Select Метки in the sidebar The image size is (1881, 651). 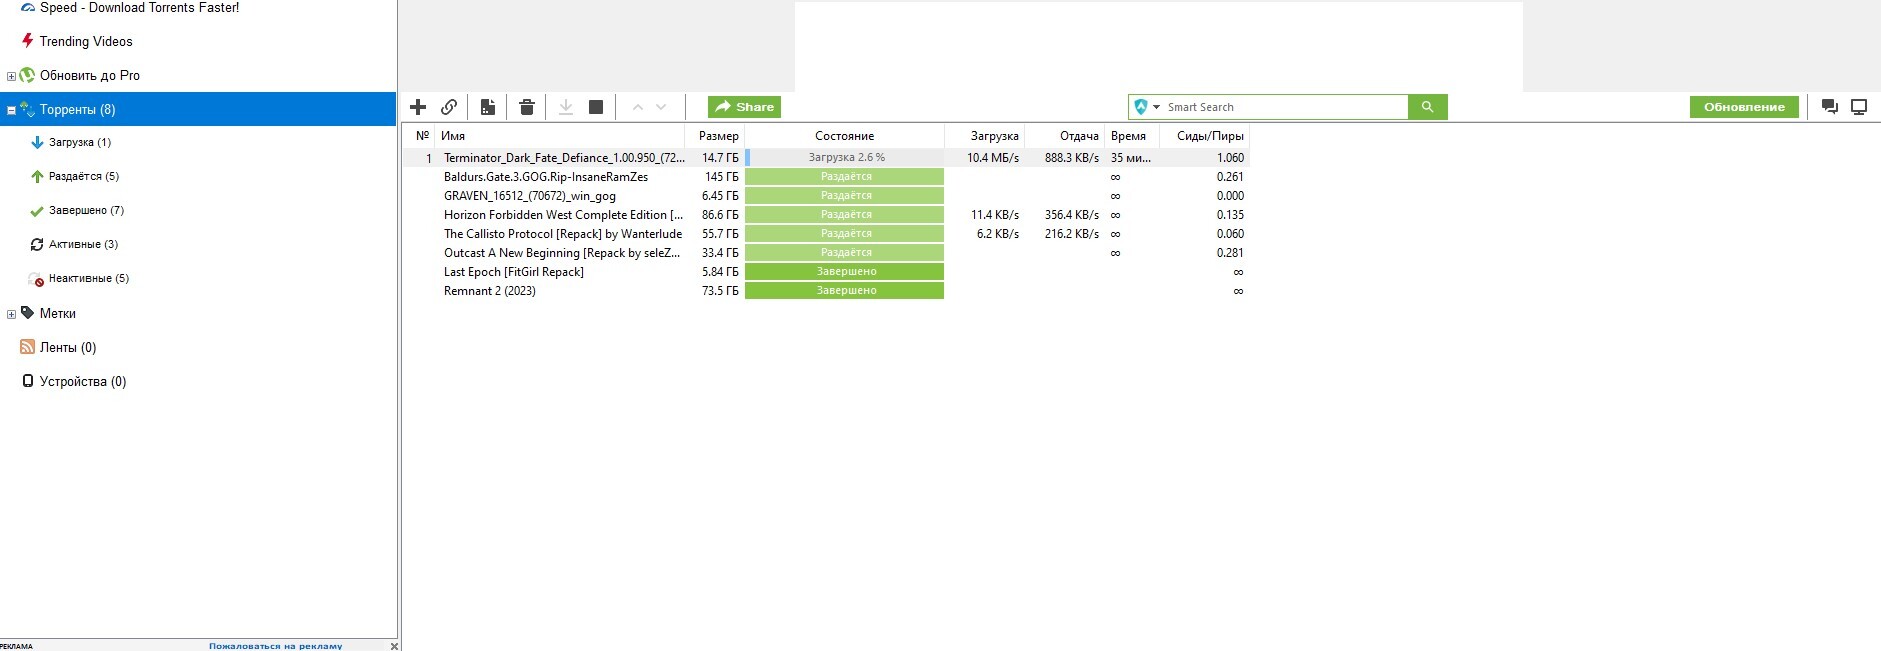point(57,313)
